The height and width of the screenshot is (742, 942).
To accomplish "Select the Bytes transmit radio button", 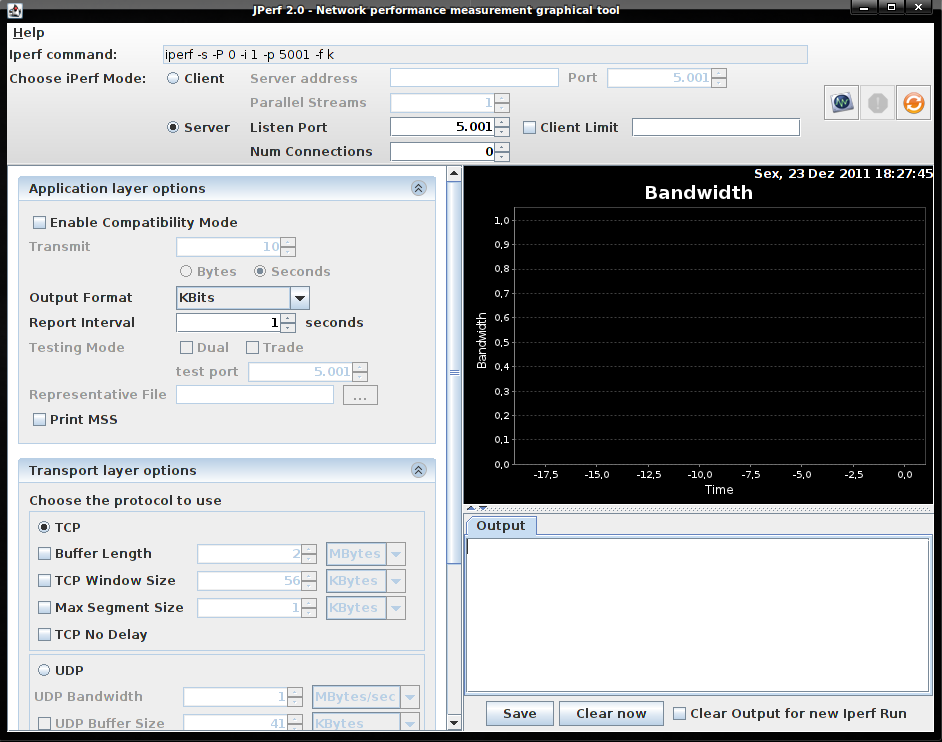I will [x=186, y=272].
